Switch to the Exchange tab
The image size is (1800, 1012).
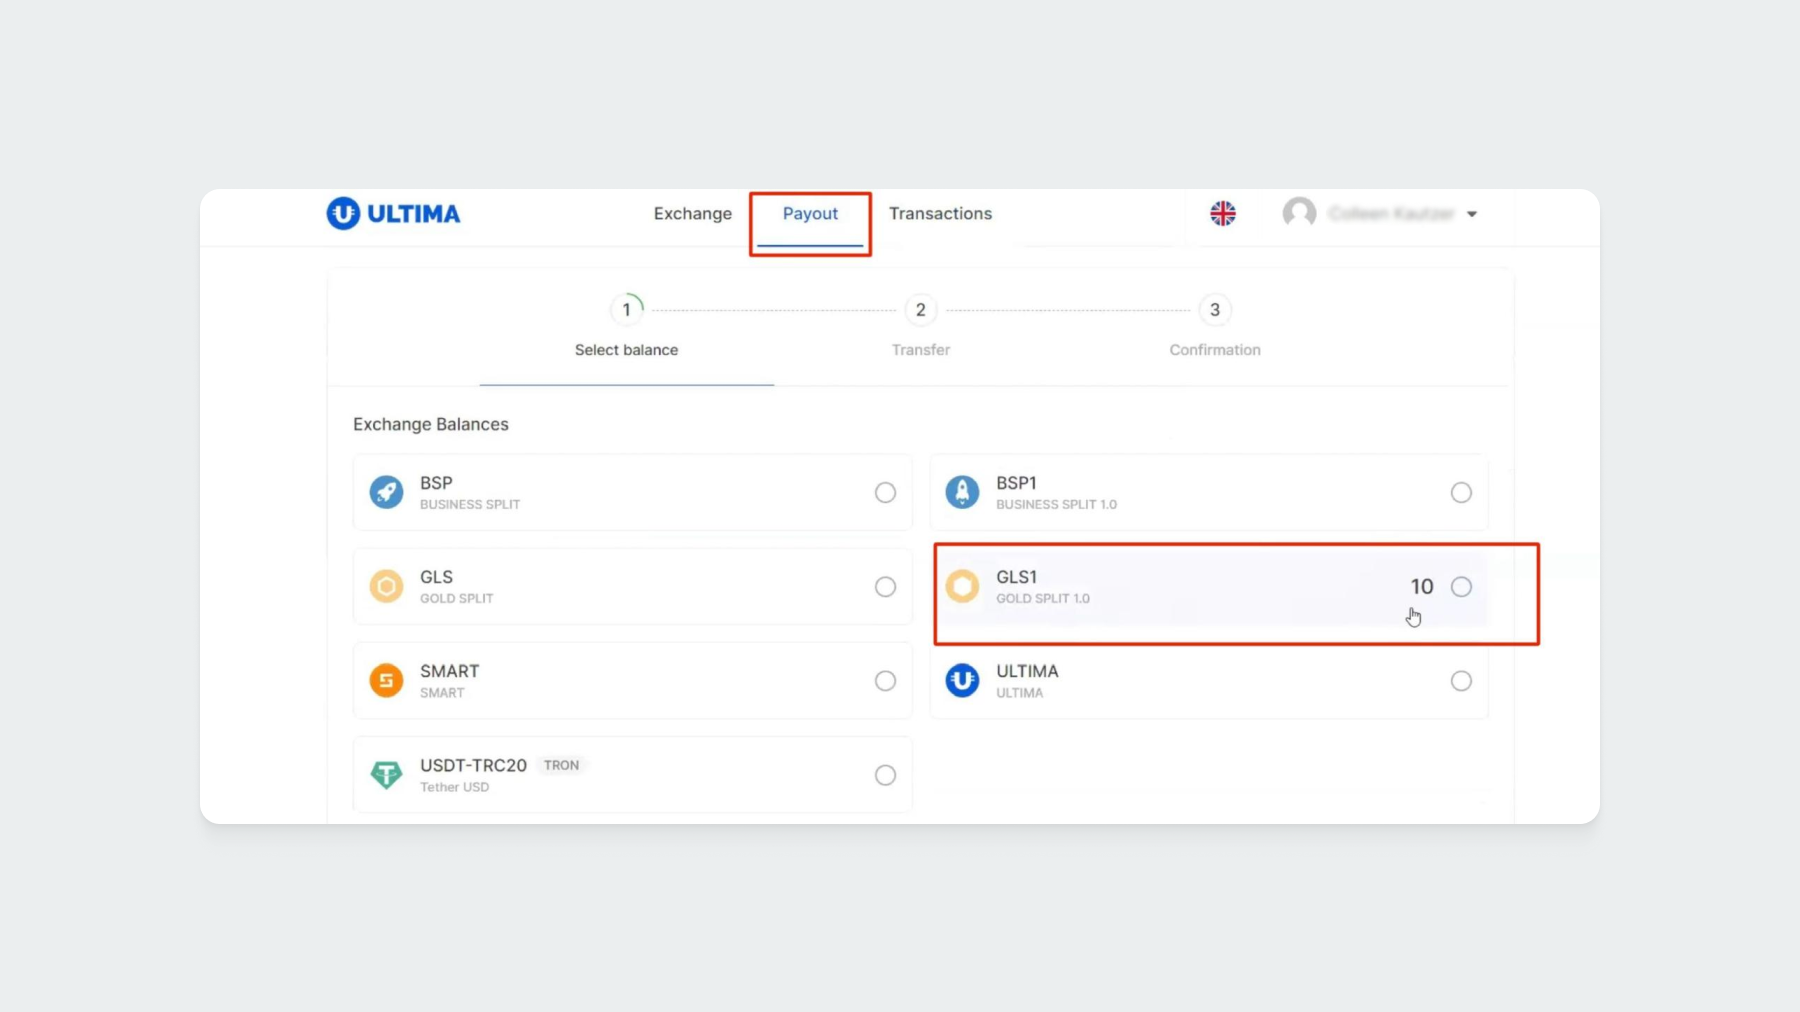pyautogui.click(x=692, y=213)
